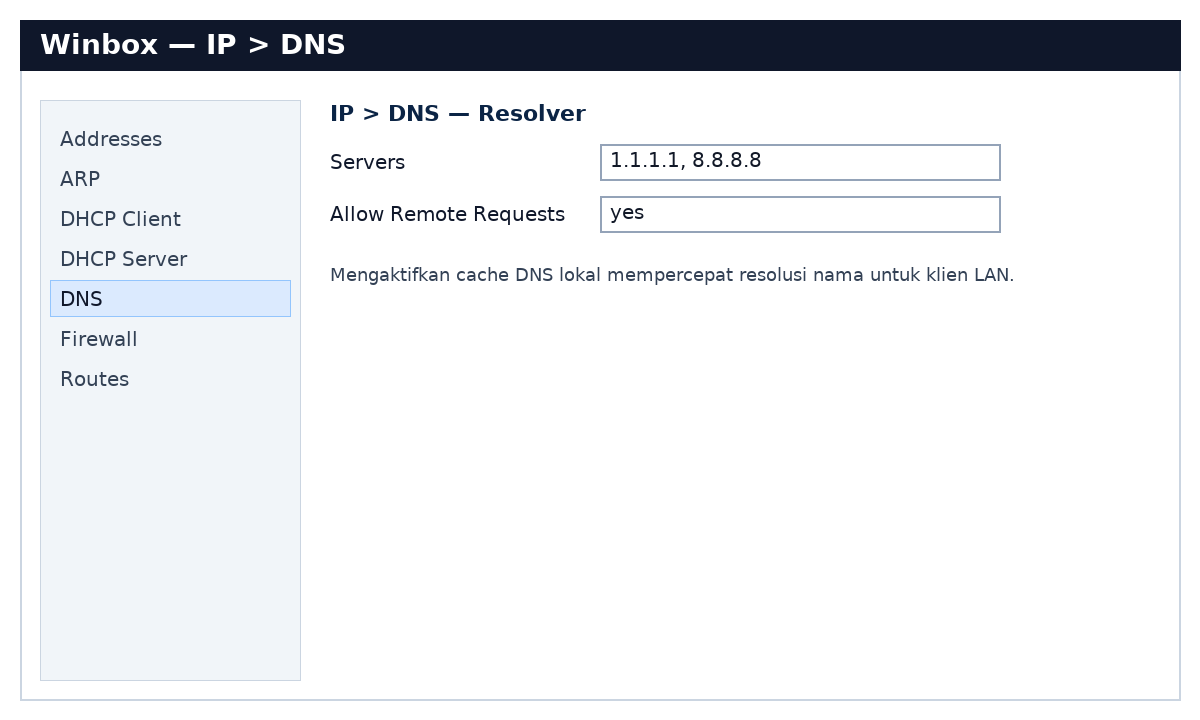
Task: Open the DHCP Server page
Action: [x=124, y=259]
